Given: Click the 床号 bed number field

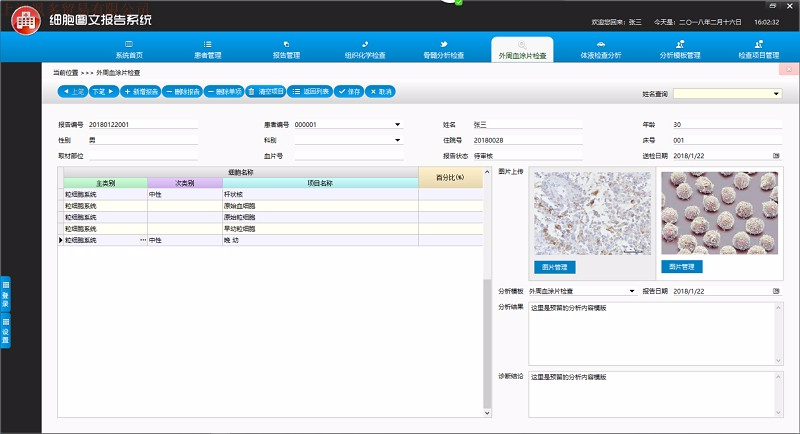Looking at the screenshot, I should (x=727, y=140).
